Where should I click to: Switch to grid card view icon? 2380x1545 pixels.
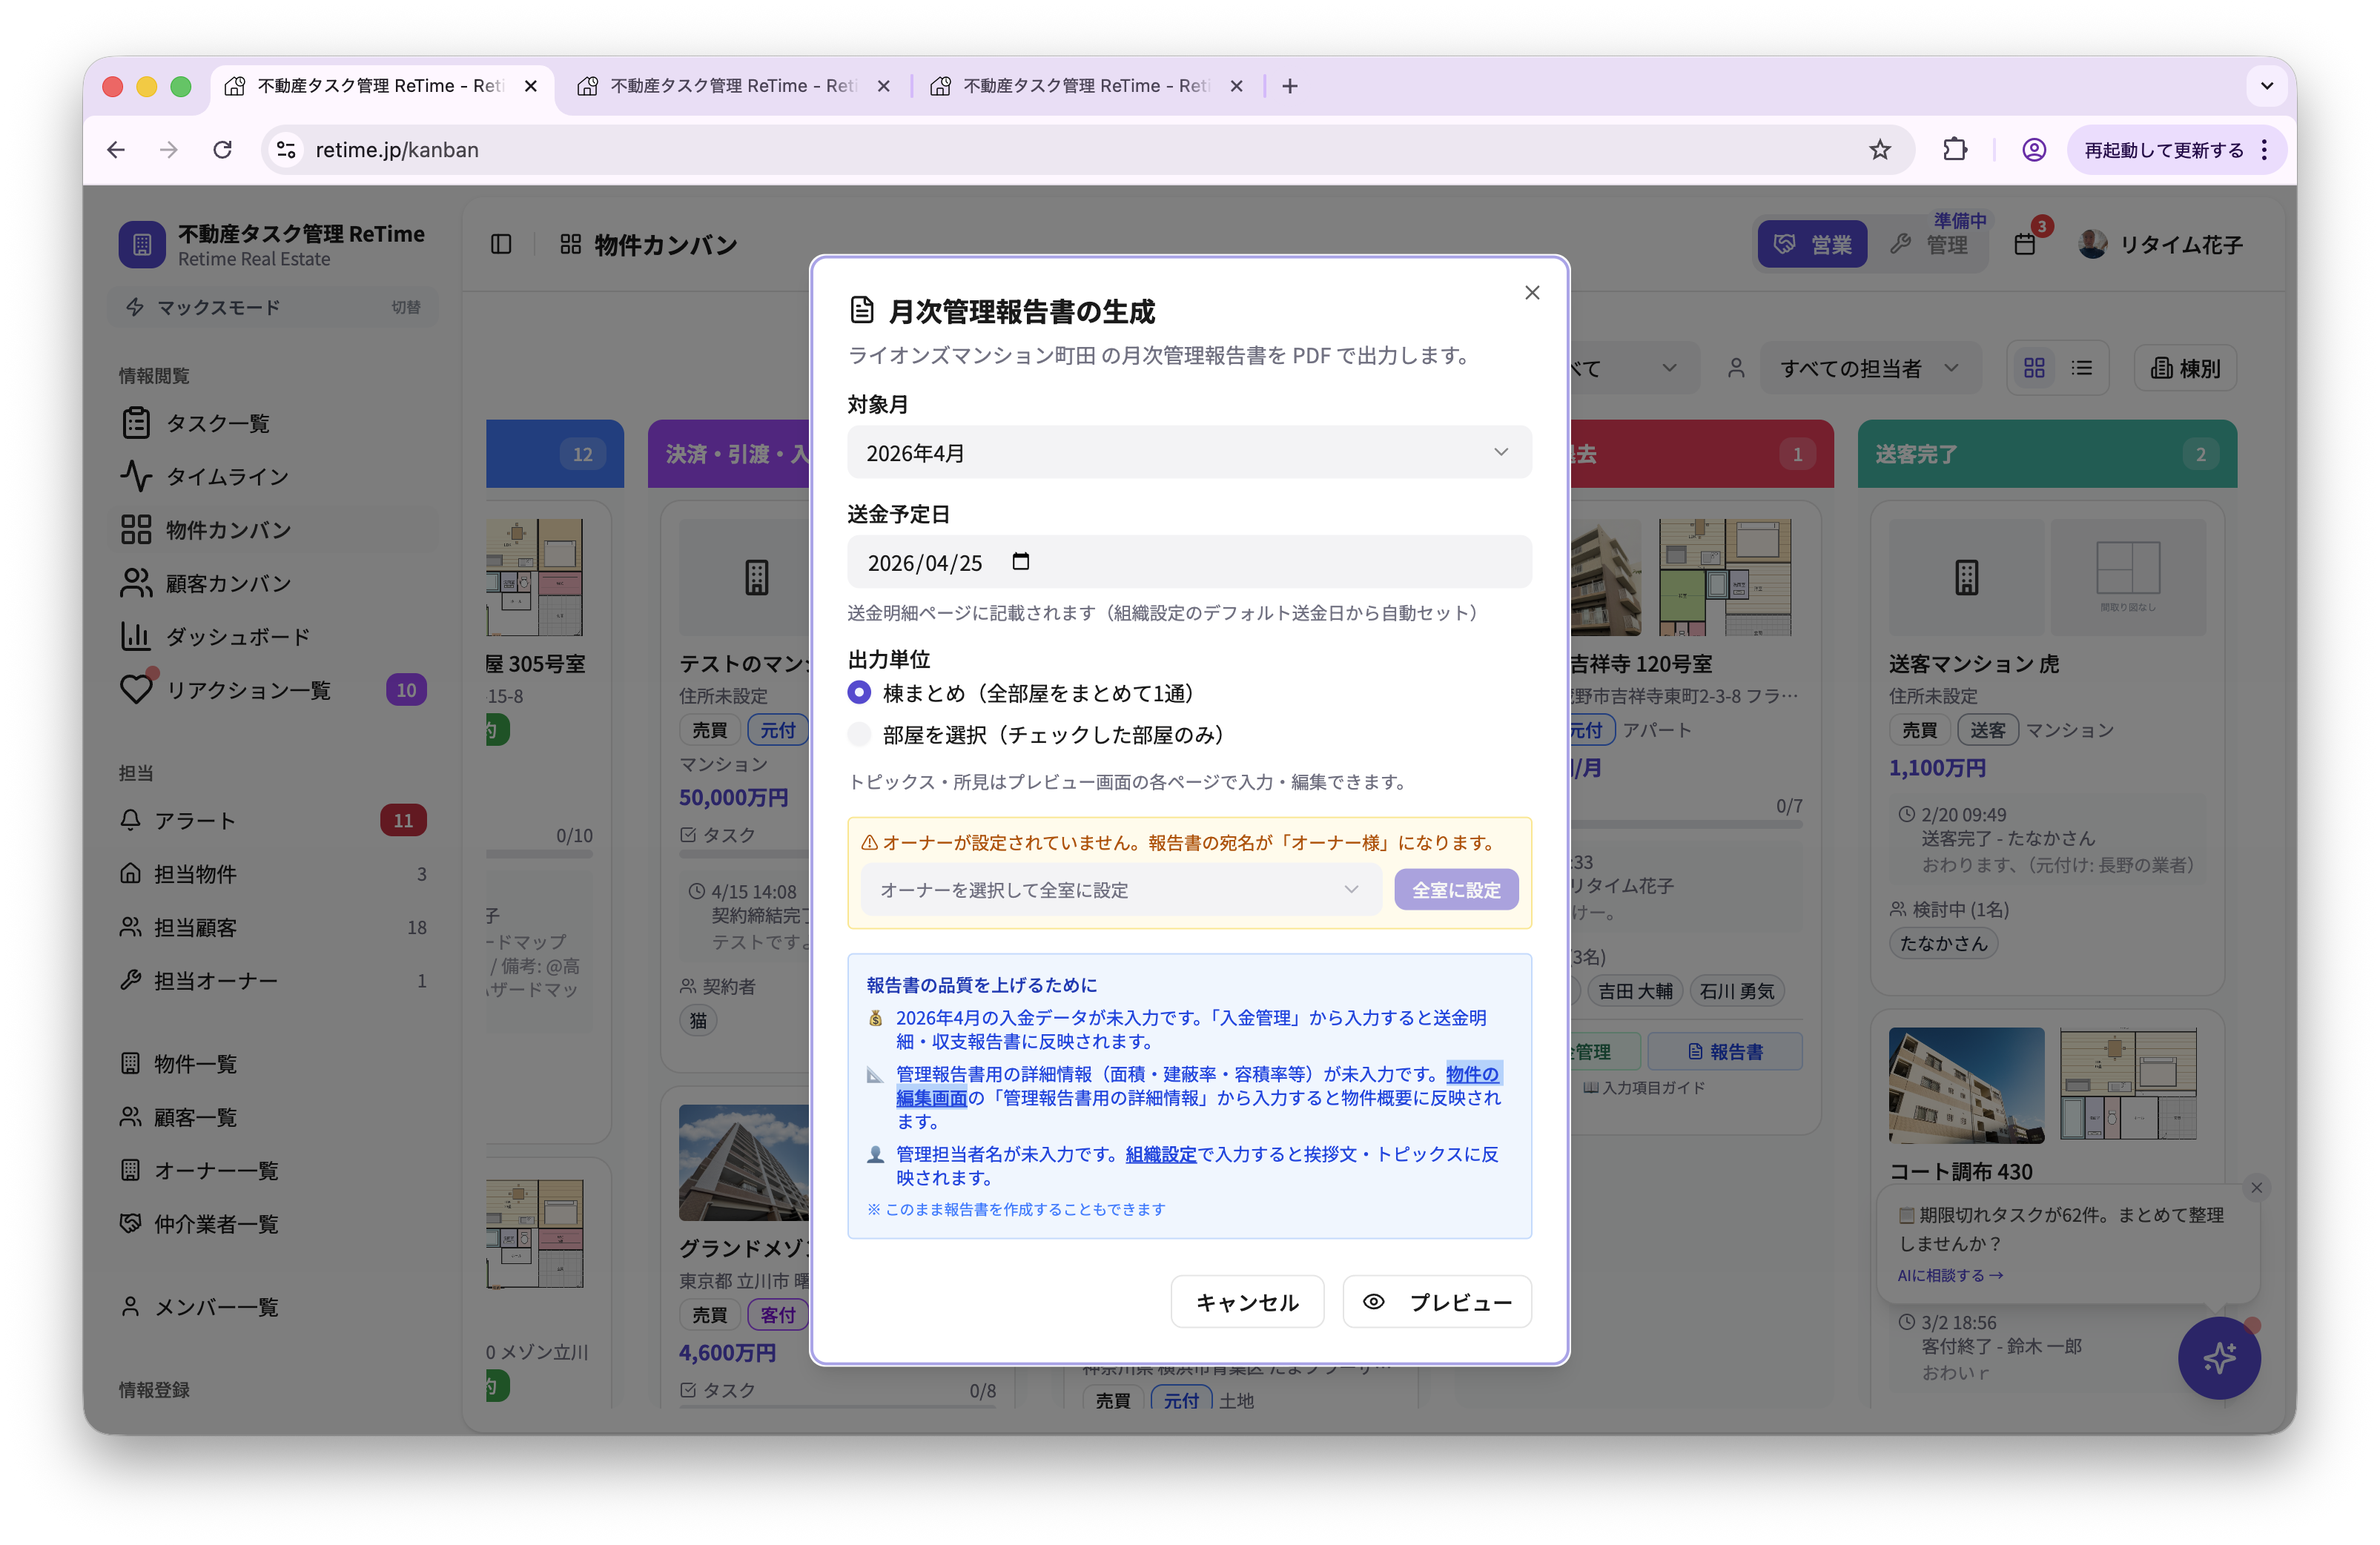tap(2033, 368)
